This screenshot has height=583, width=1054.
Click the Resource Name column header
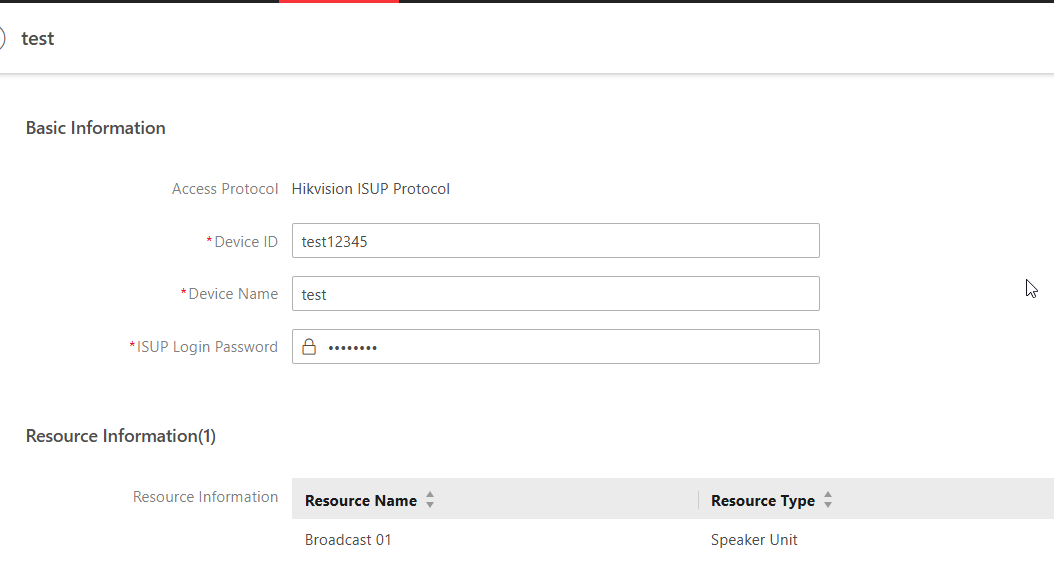[361, 500]
